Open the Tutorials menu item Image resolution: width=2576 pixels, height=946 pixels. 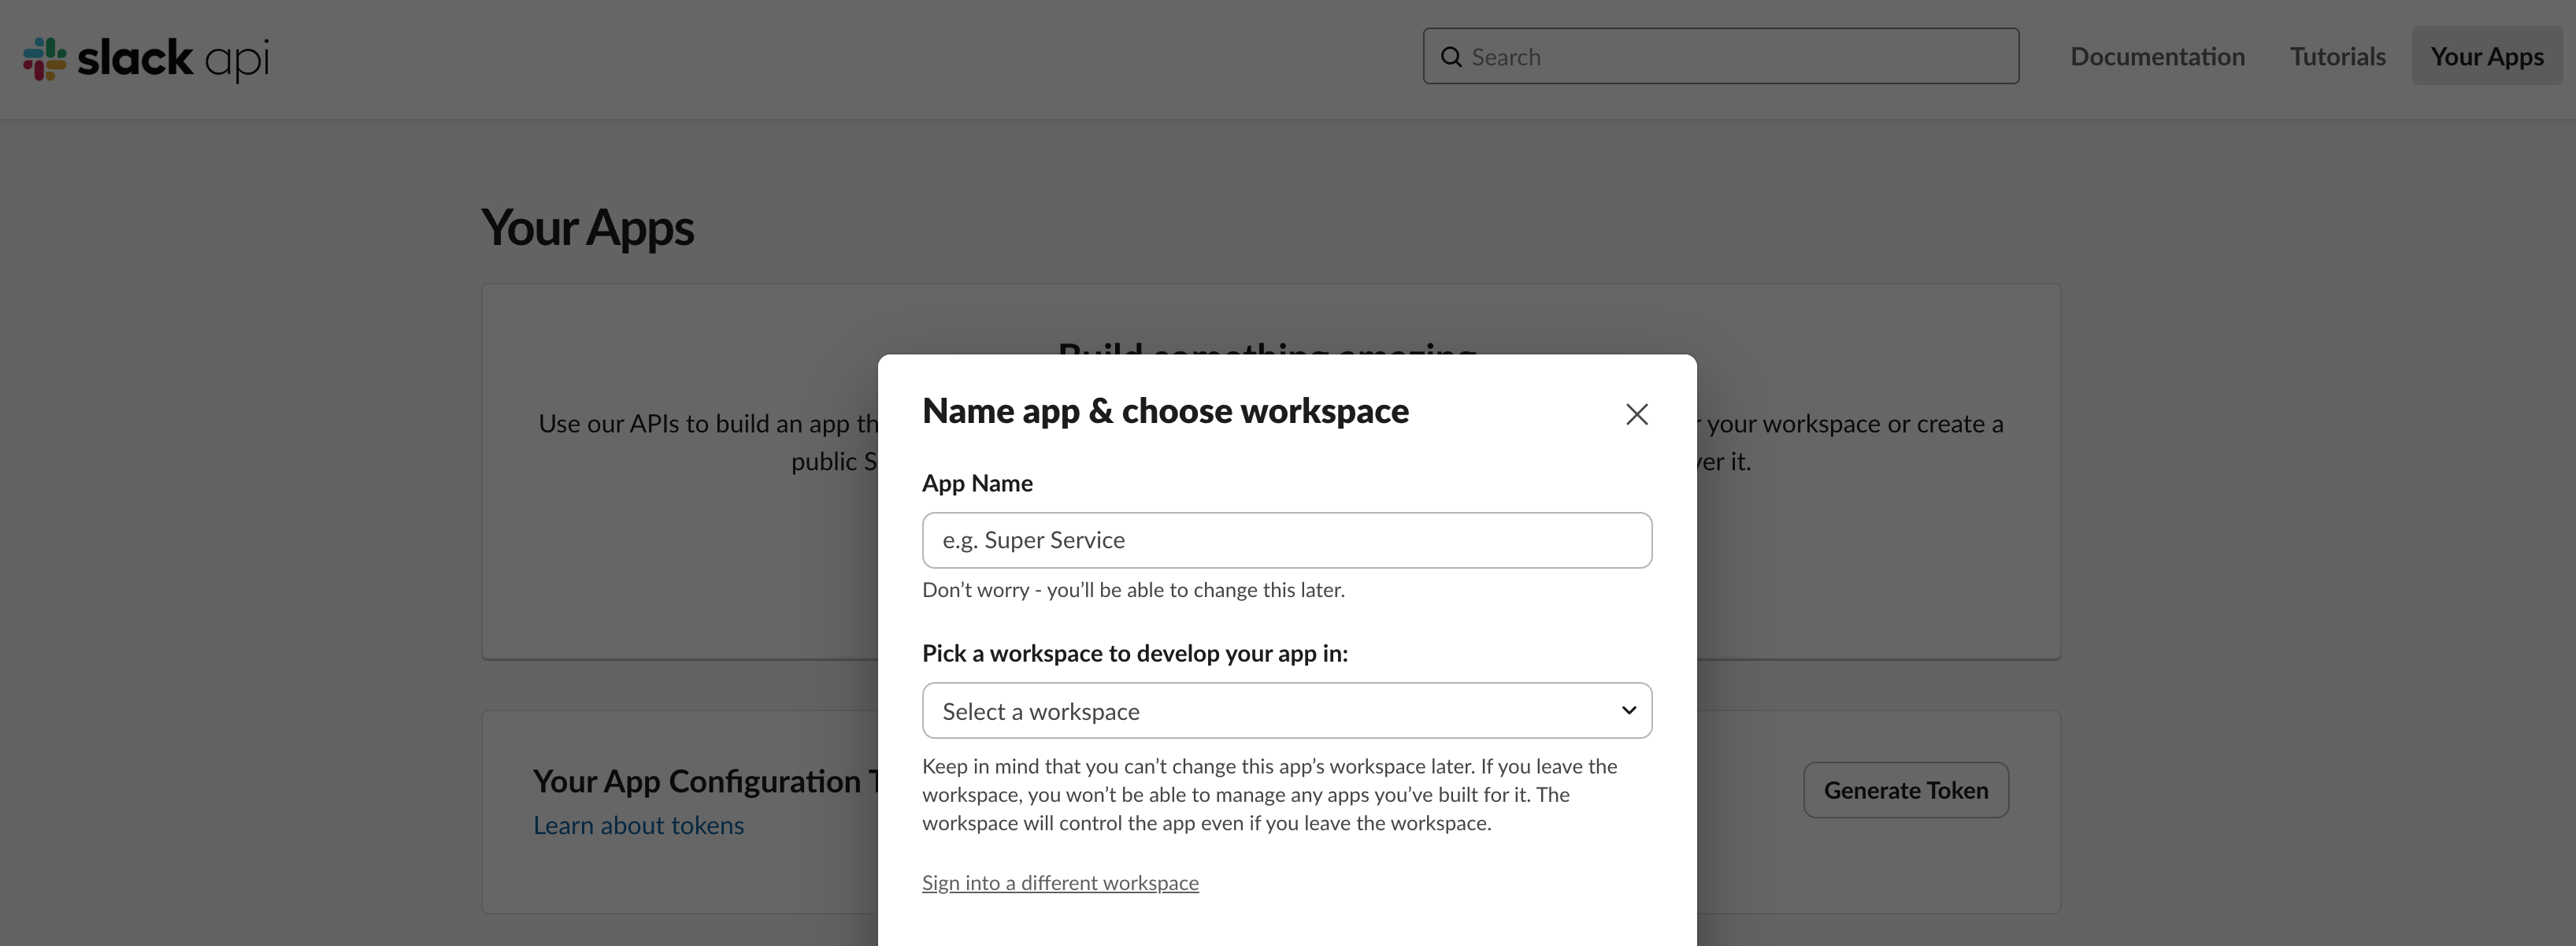click(2337, 56)
